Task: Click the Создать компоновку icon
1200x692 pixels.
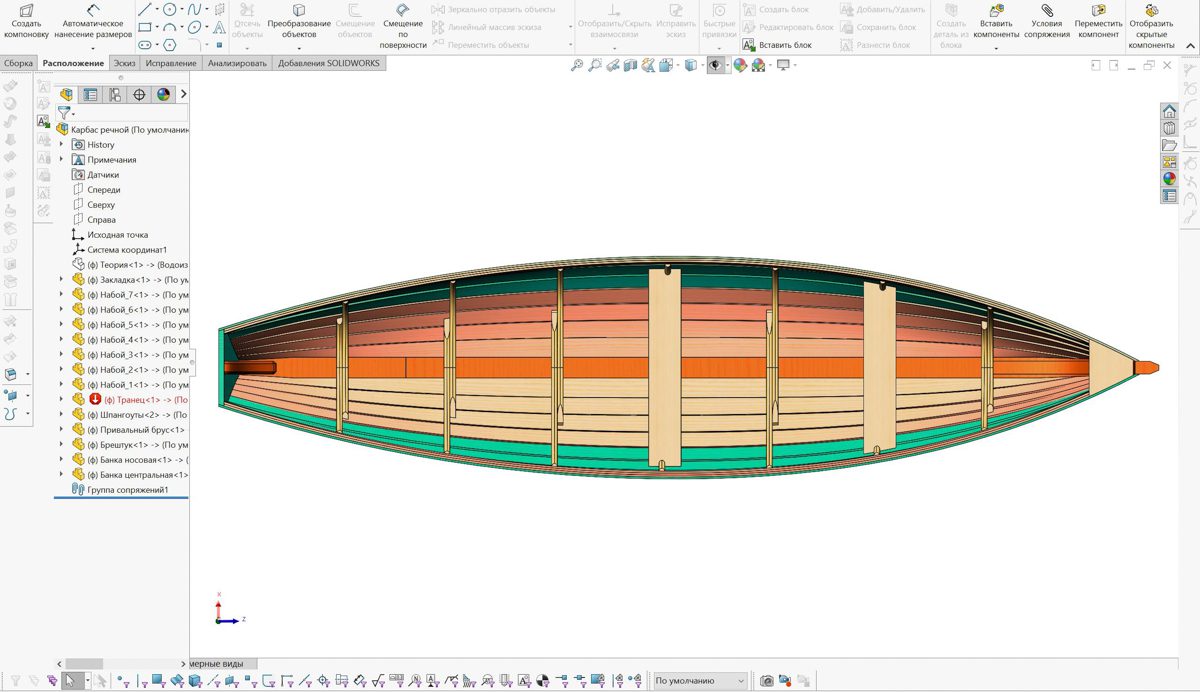Action: tap(26, 10)
